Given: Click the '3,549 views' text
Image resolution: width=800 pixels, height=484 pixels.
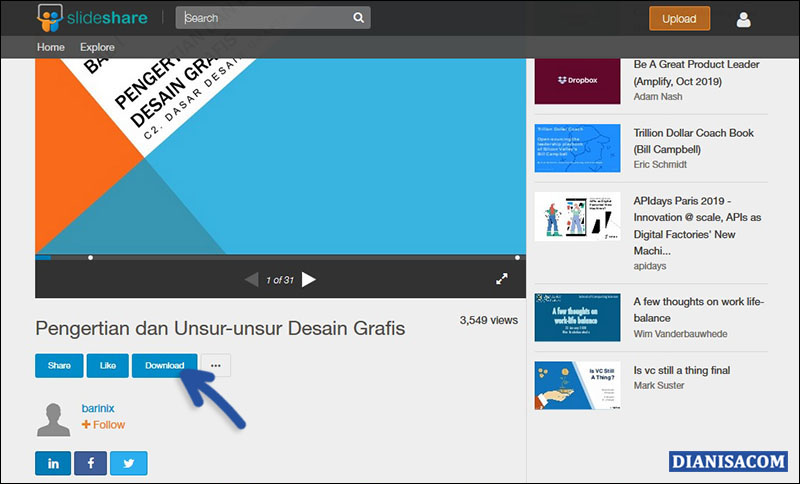Looking at the screenshot, I should pyautogui.click(x=489, y=320).
